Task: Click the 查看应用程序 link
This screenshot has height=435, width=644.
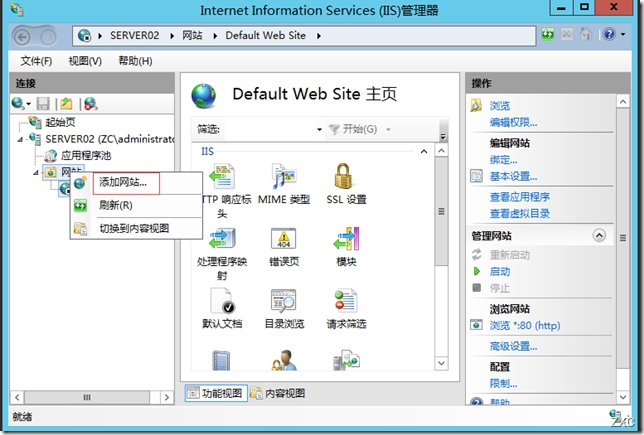Action: click(520, 197)
